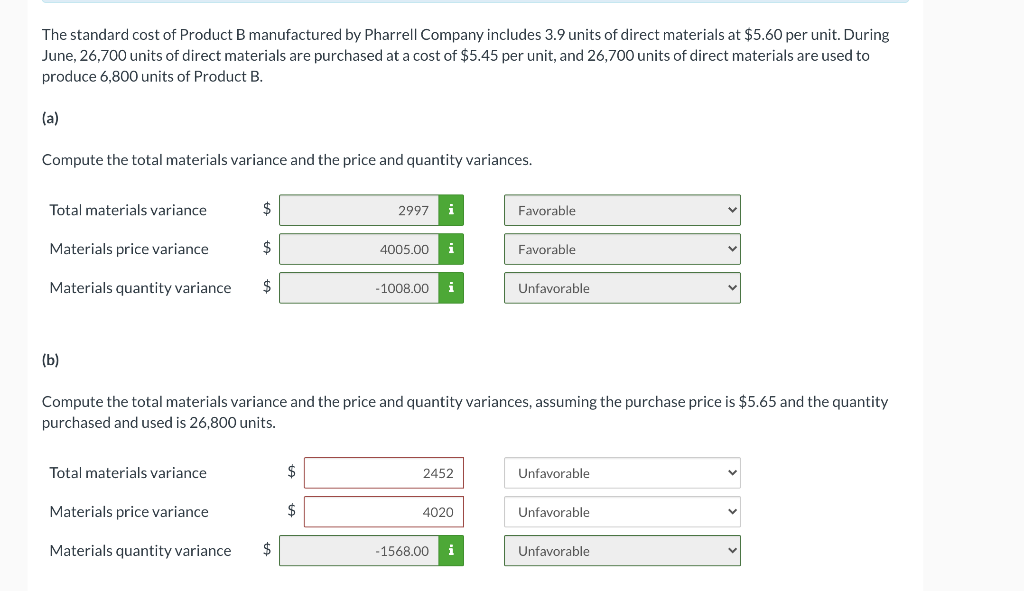Click the chevron on the first Favorable dropdown
Screen dimensions: 1024x591
click(x=731, y=210)
